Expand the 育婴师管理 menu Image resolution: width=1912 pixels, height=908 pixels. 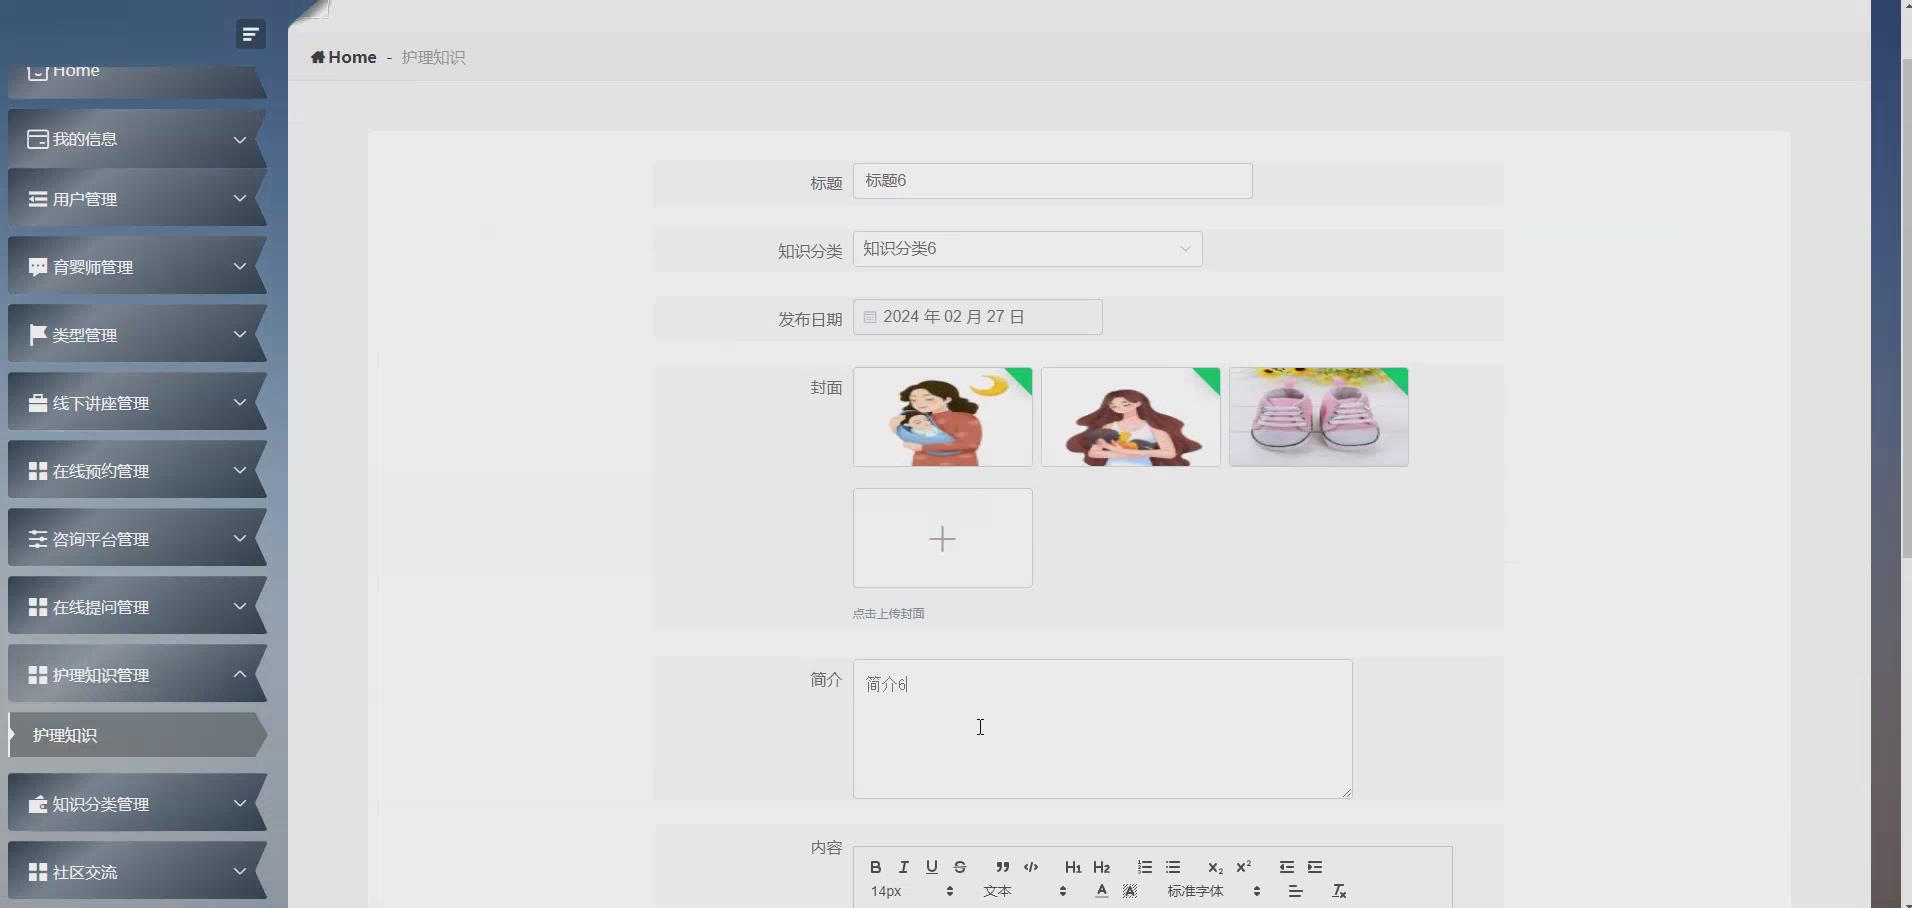(x=137, y=267)
